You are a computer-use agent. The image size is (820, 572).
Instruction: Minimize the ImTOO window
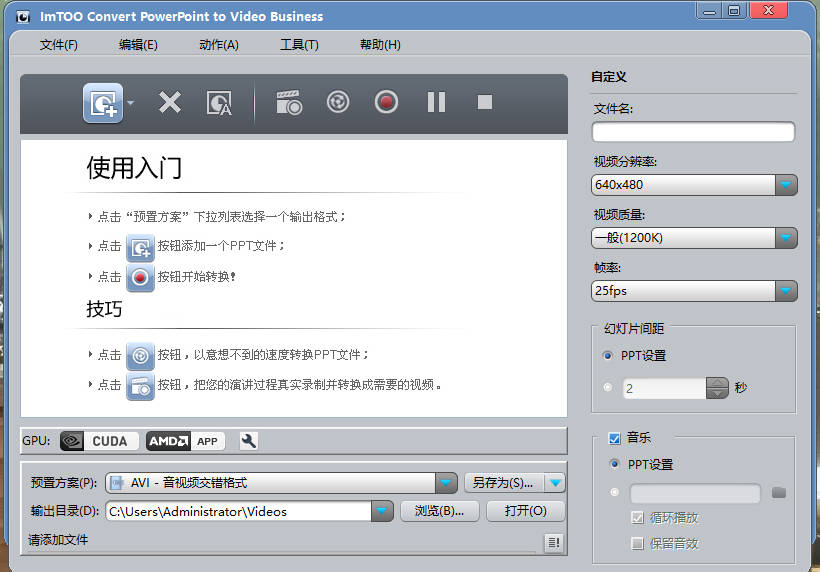pyautogui.click(x=709, y=10)
